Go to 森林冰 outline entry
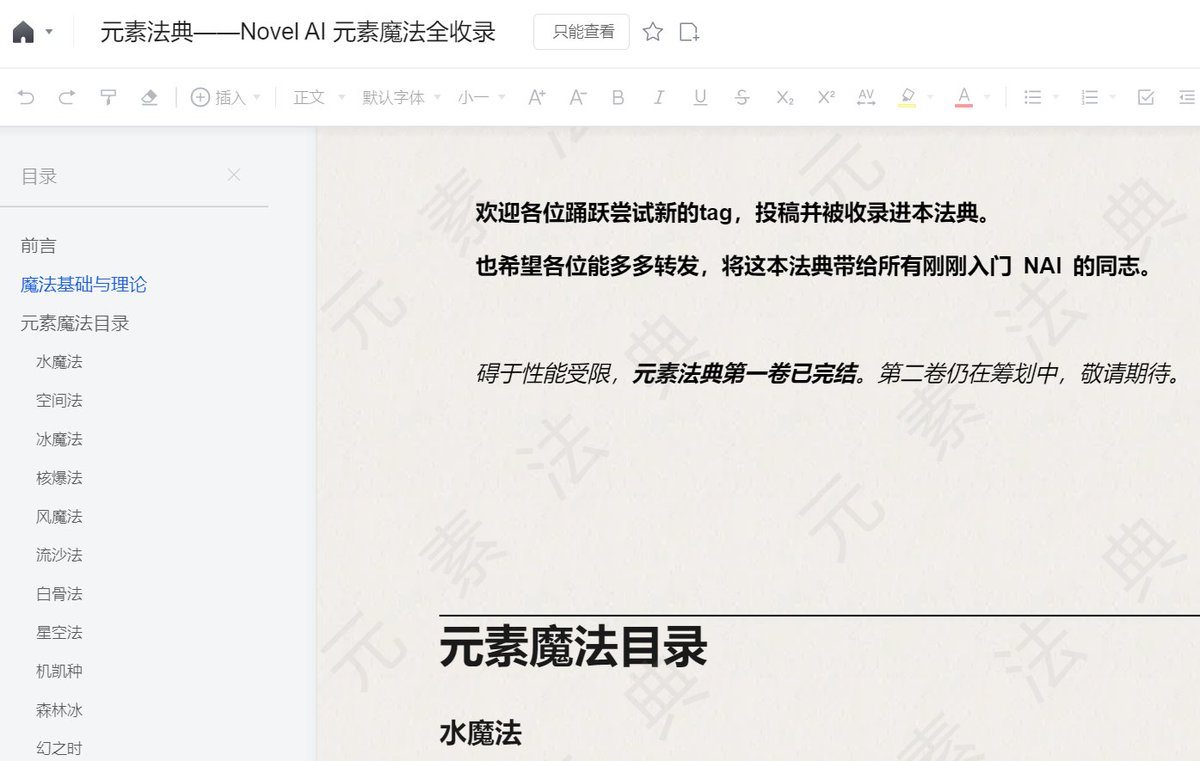 59,710
